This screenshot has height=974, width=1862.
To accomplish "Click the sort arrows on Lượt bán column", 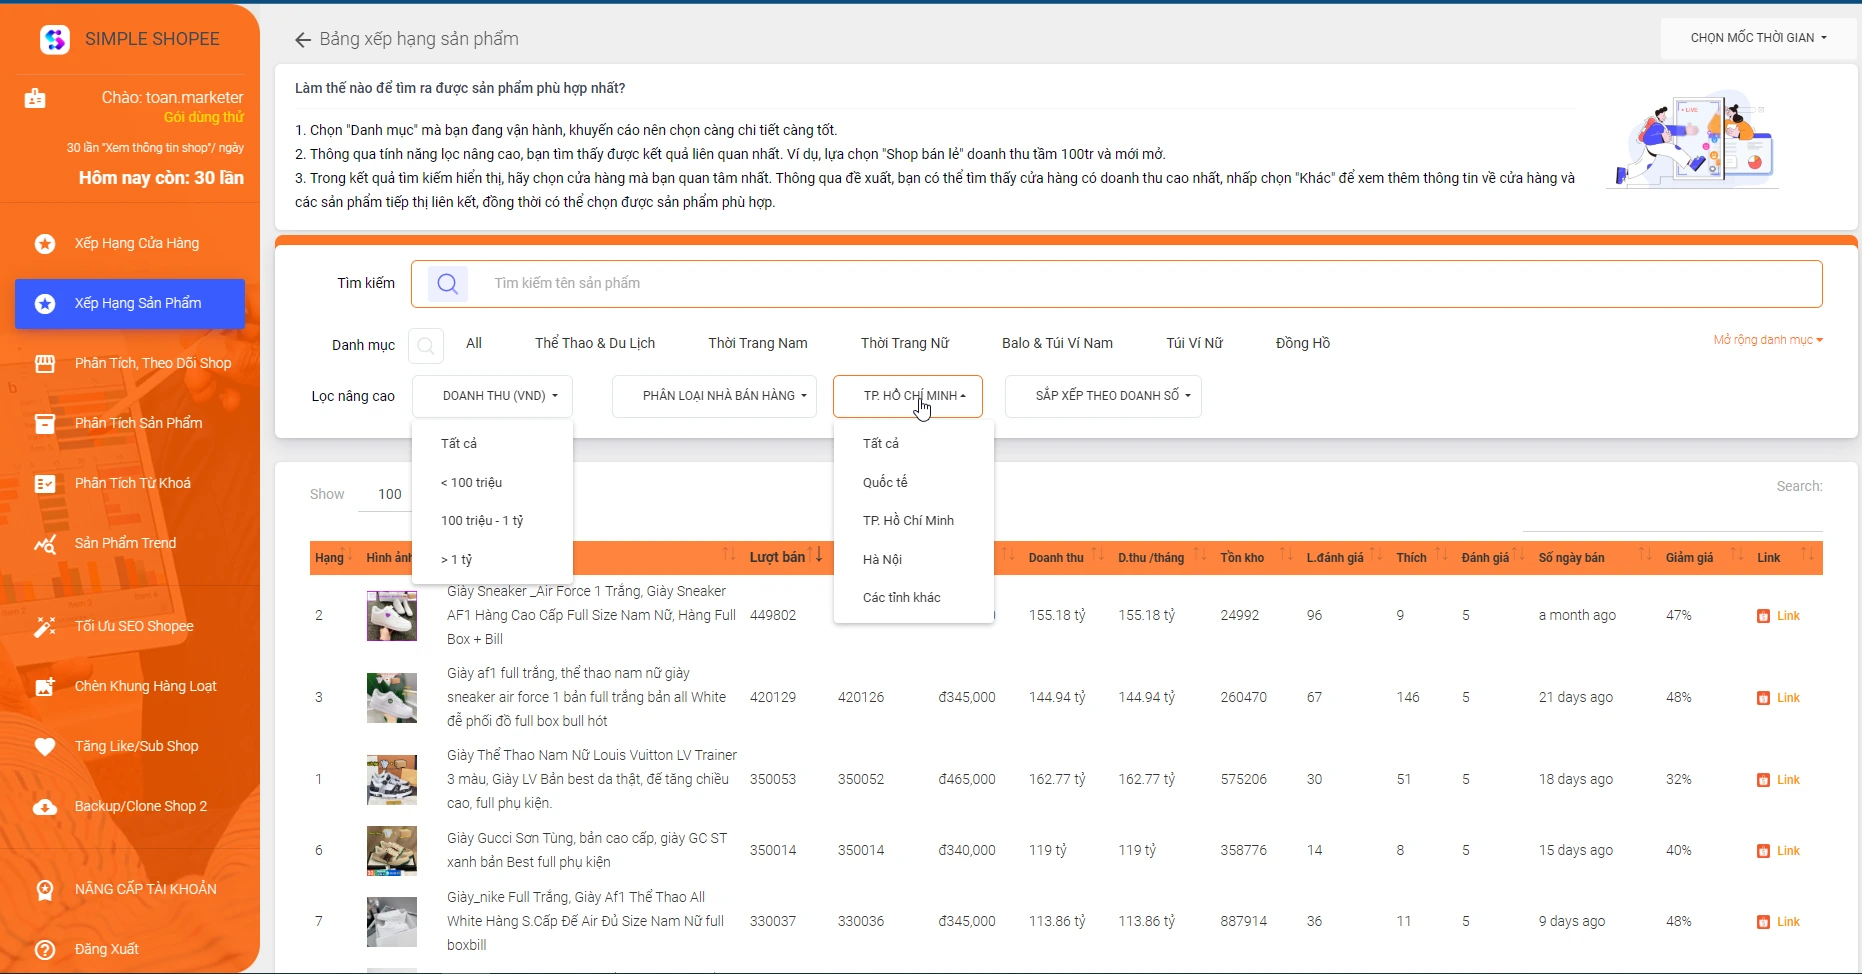I will click(x=816, y=556).
